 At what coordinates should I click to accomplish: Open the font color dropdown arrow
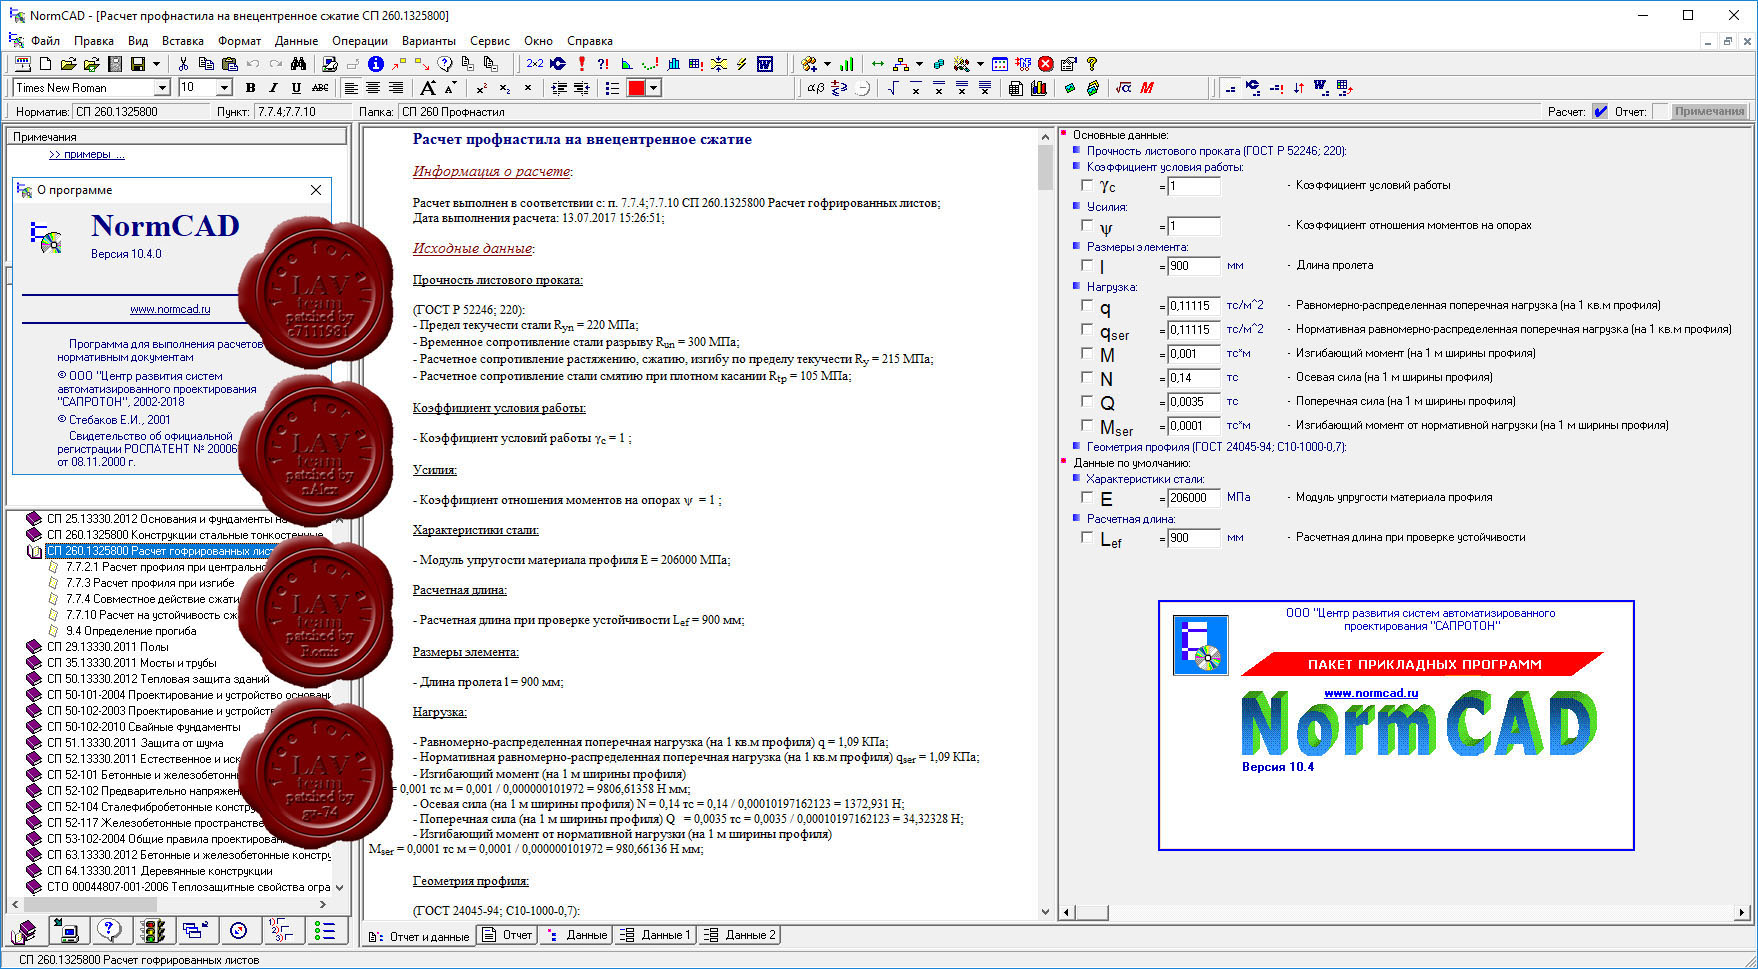point(654,88)
